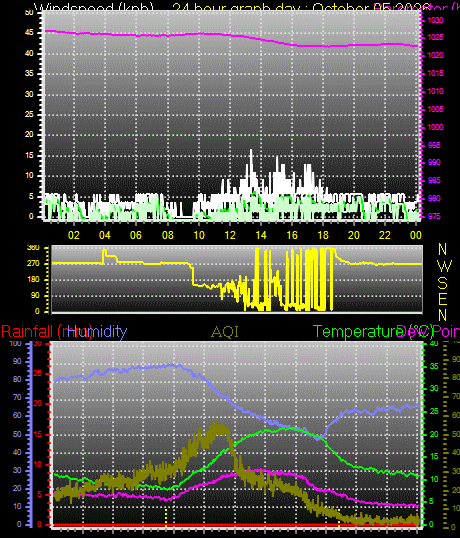Click 270 on the wind direction axis

pos(33,263)
